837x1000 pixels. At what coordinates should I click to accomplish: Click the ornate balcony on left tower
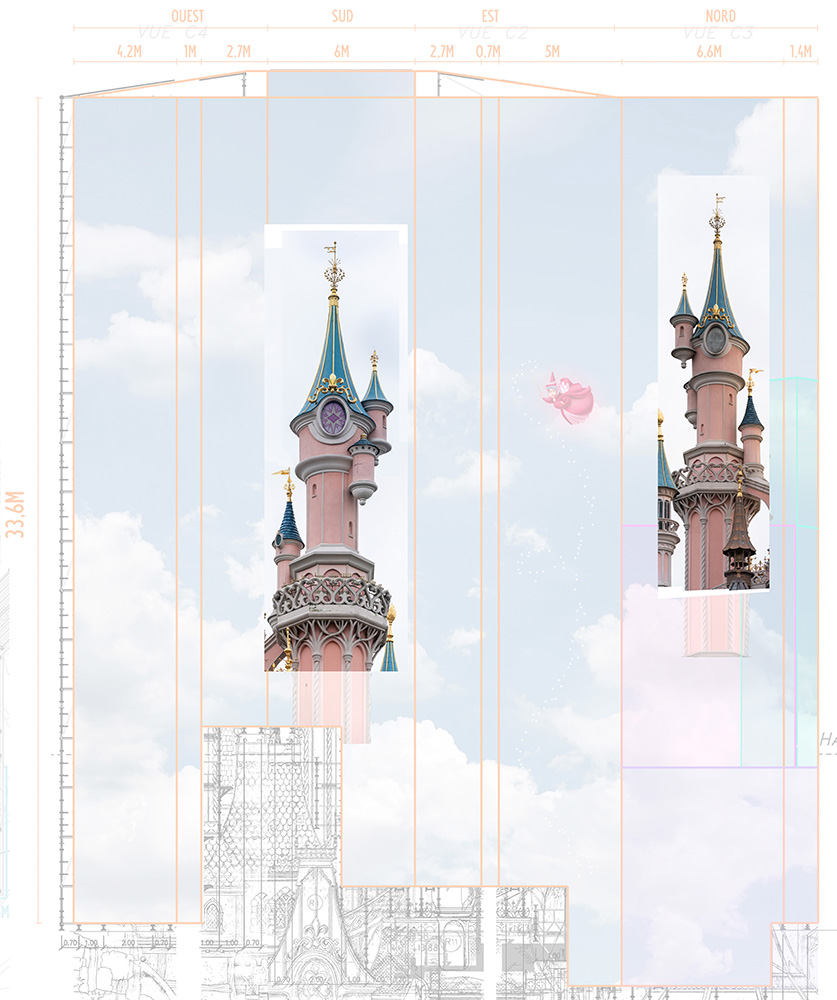click(330, 597)
